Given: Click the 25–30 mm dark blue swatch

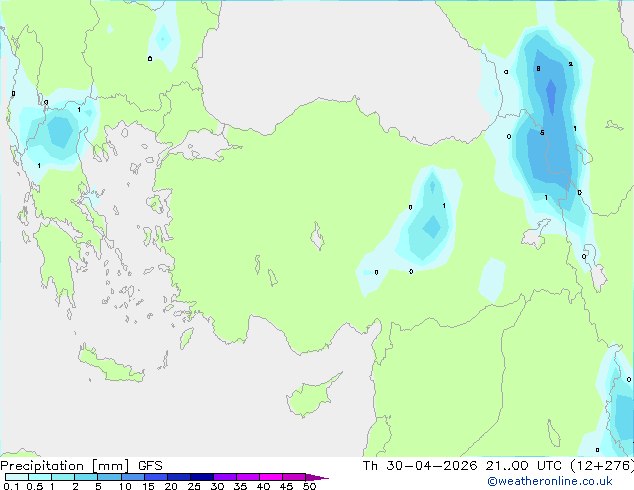Looking at the screenshot, I should 202,477.
